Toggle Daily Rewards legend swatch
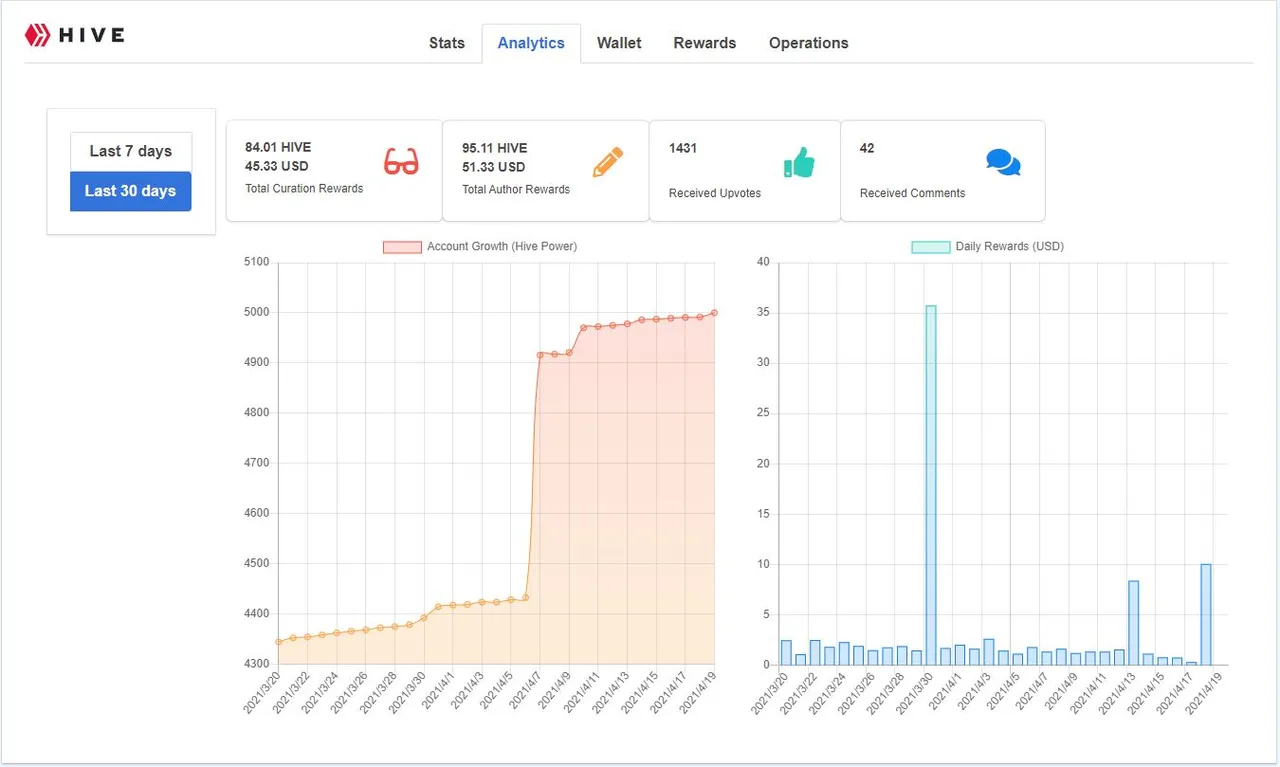Viewport: 1280px width, 767px height. click(x=930, y=247)
